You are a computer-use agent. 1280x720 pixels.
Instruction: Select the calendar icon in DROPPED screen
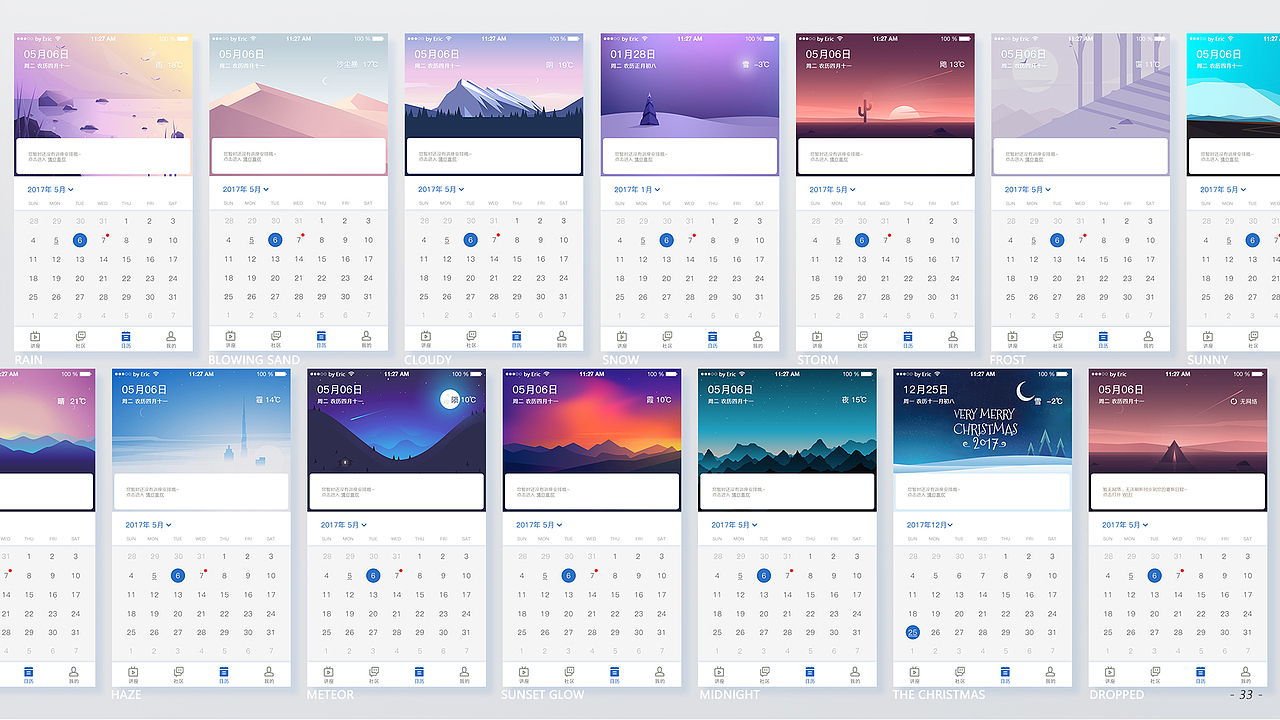pyautogui.click(x=1201, y=672)
